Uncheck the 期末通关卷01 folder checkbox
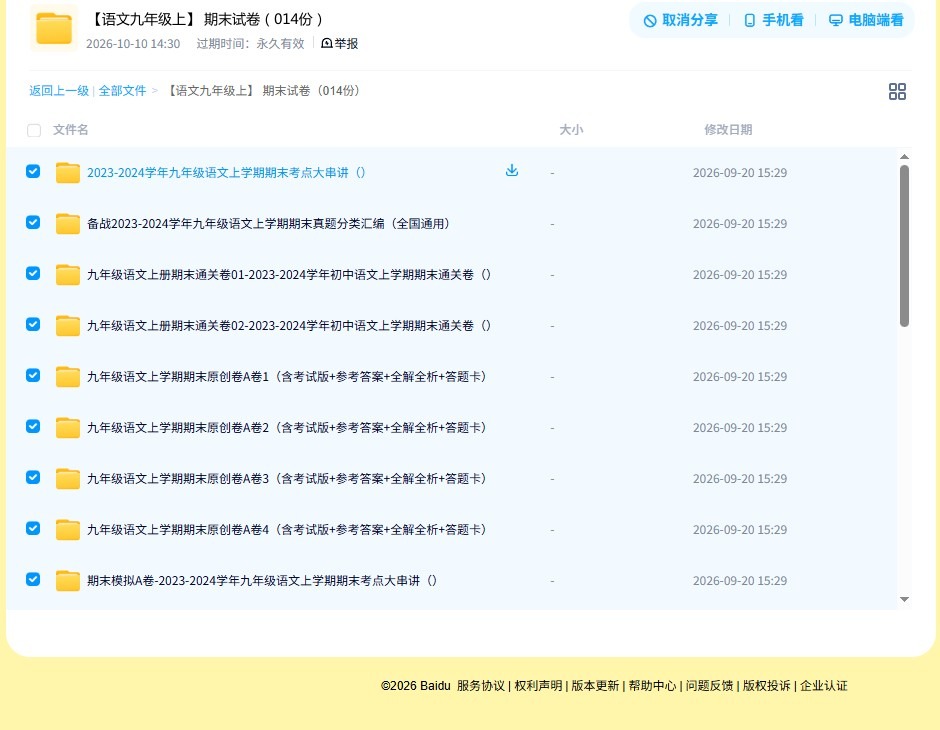 coord(33,273)
